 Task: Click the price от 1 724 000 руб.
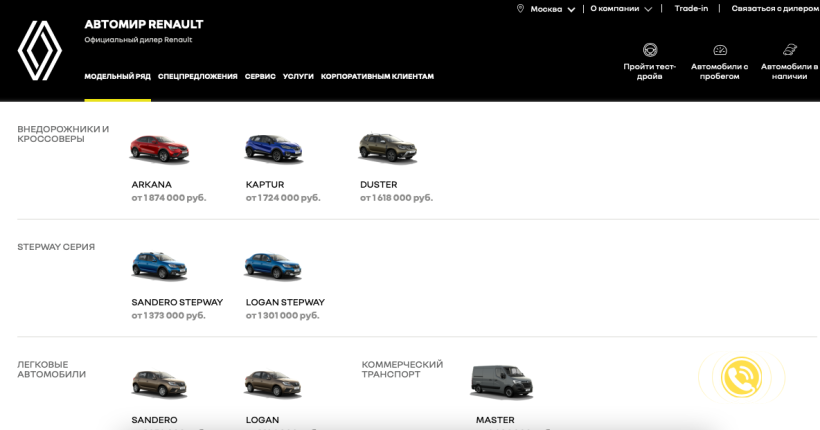[x=283, y=198]
